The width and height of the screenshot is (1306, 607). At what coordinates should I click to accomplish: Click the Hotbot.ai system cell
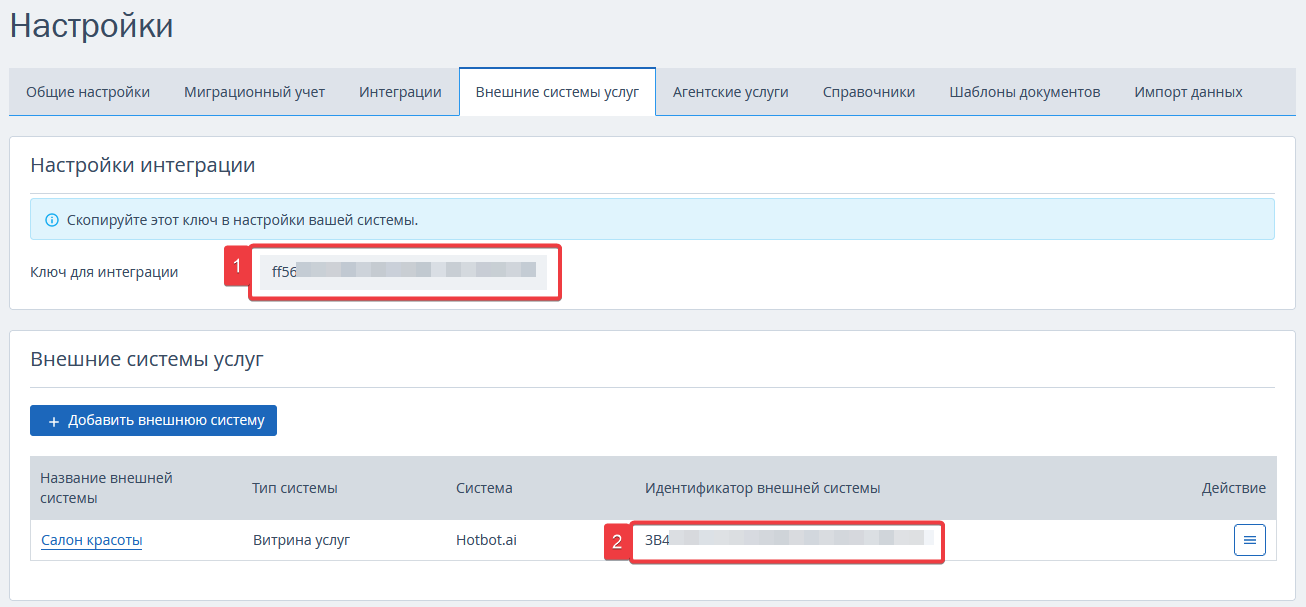click(x=486, y=540)
